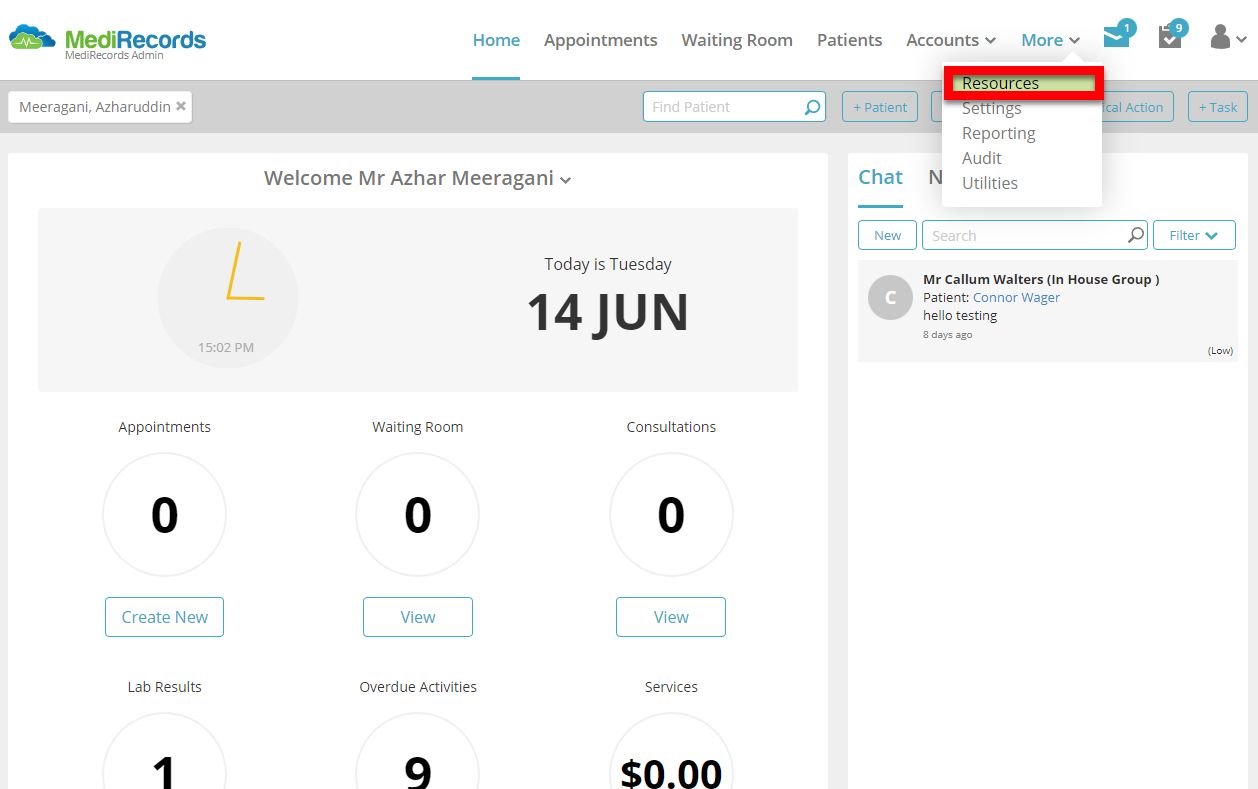1258x789 pixels.
Task: Go to the Home navigation tab
Action: pyautogui.click(x=496, y=40)
